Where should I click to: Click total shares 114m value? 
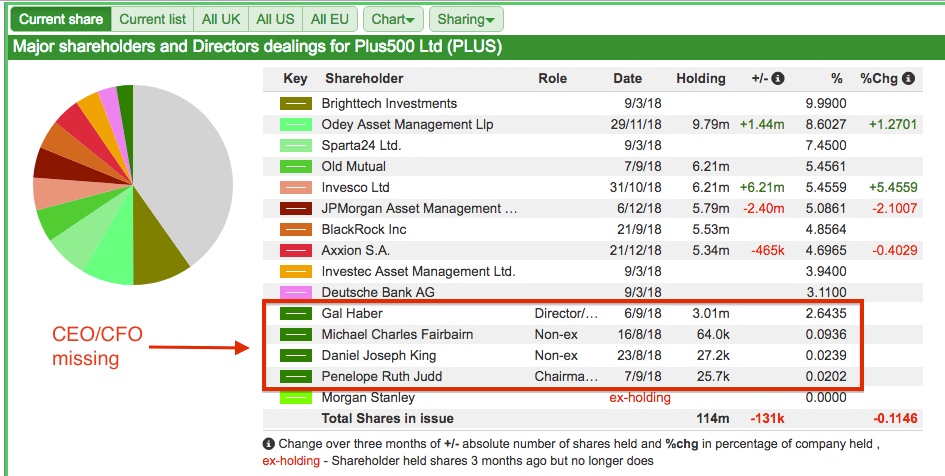coord(713,419)
